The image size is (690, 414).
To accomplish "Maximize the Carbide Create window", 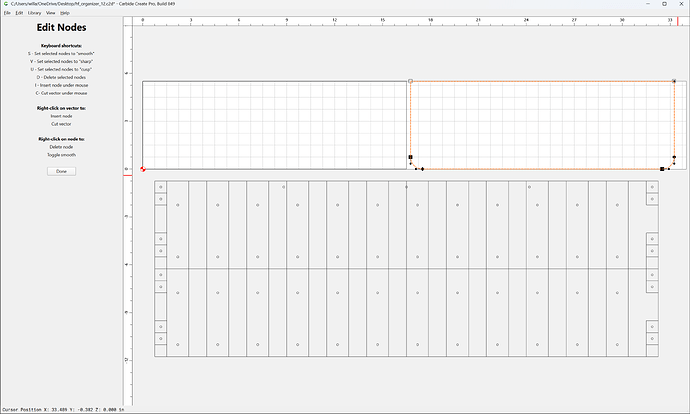I will 664,4.
